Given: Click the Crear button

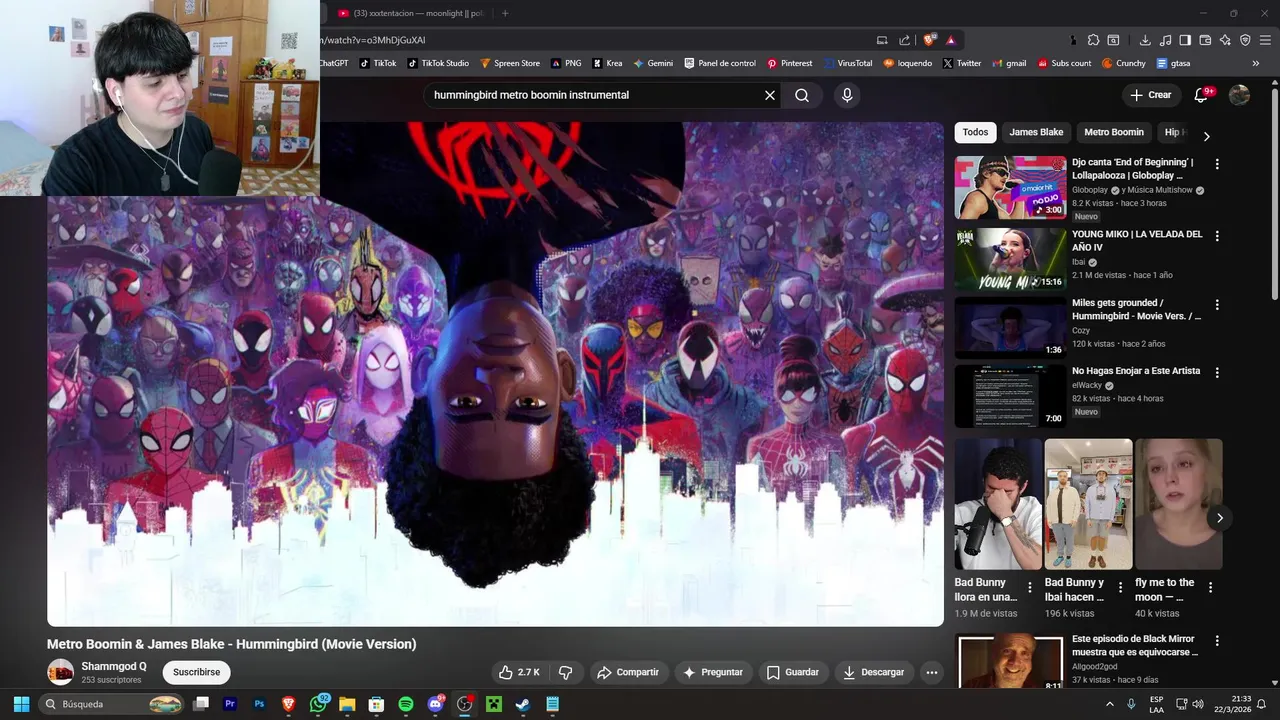Looking at the screenshot, I should 1150,95.
